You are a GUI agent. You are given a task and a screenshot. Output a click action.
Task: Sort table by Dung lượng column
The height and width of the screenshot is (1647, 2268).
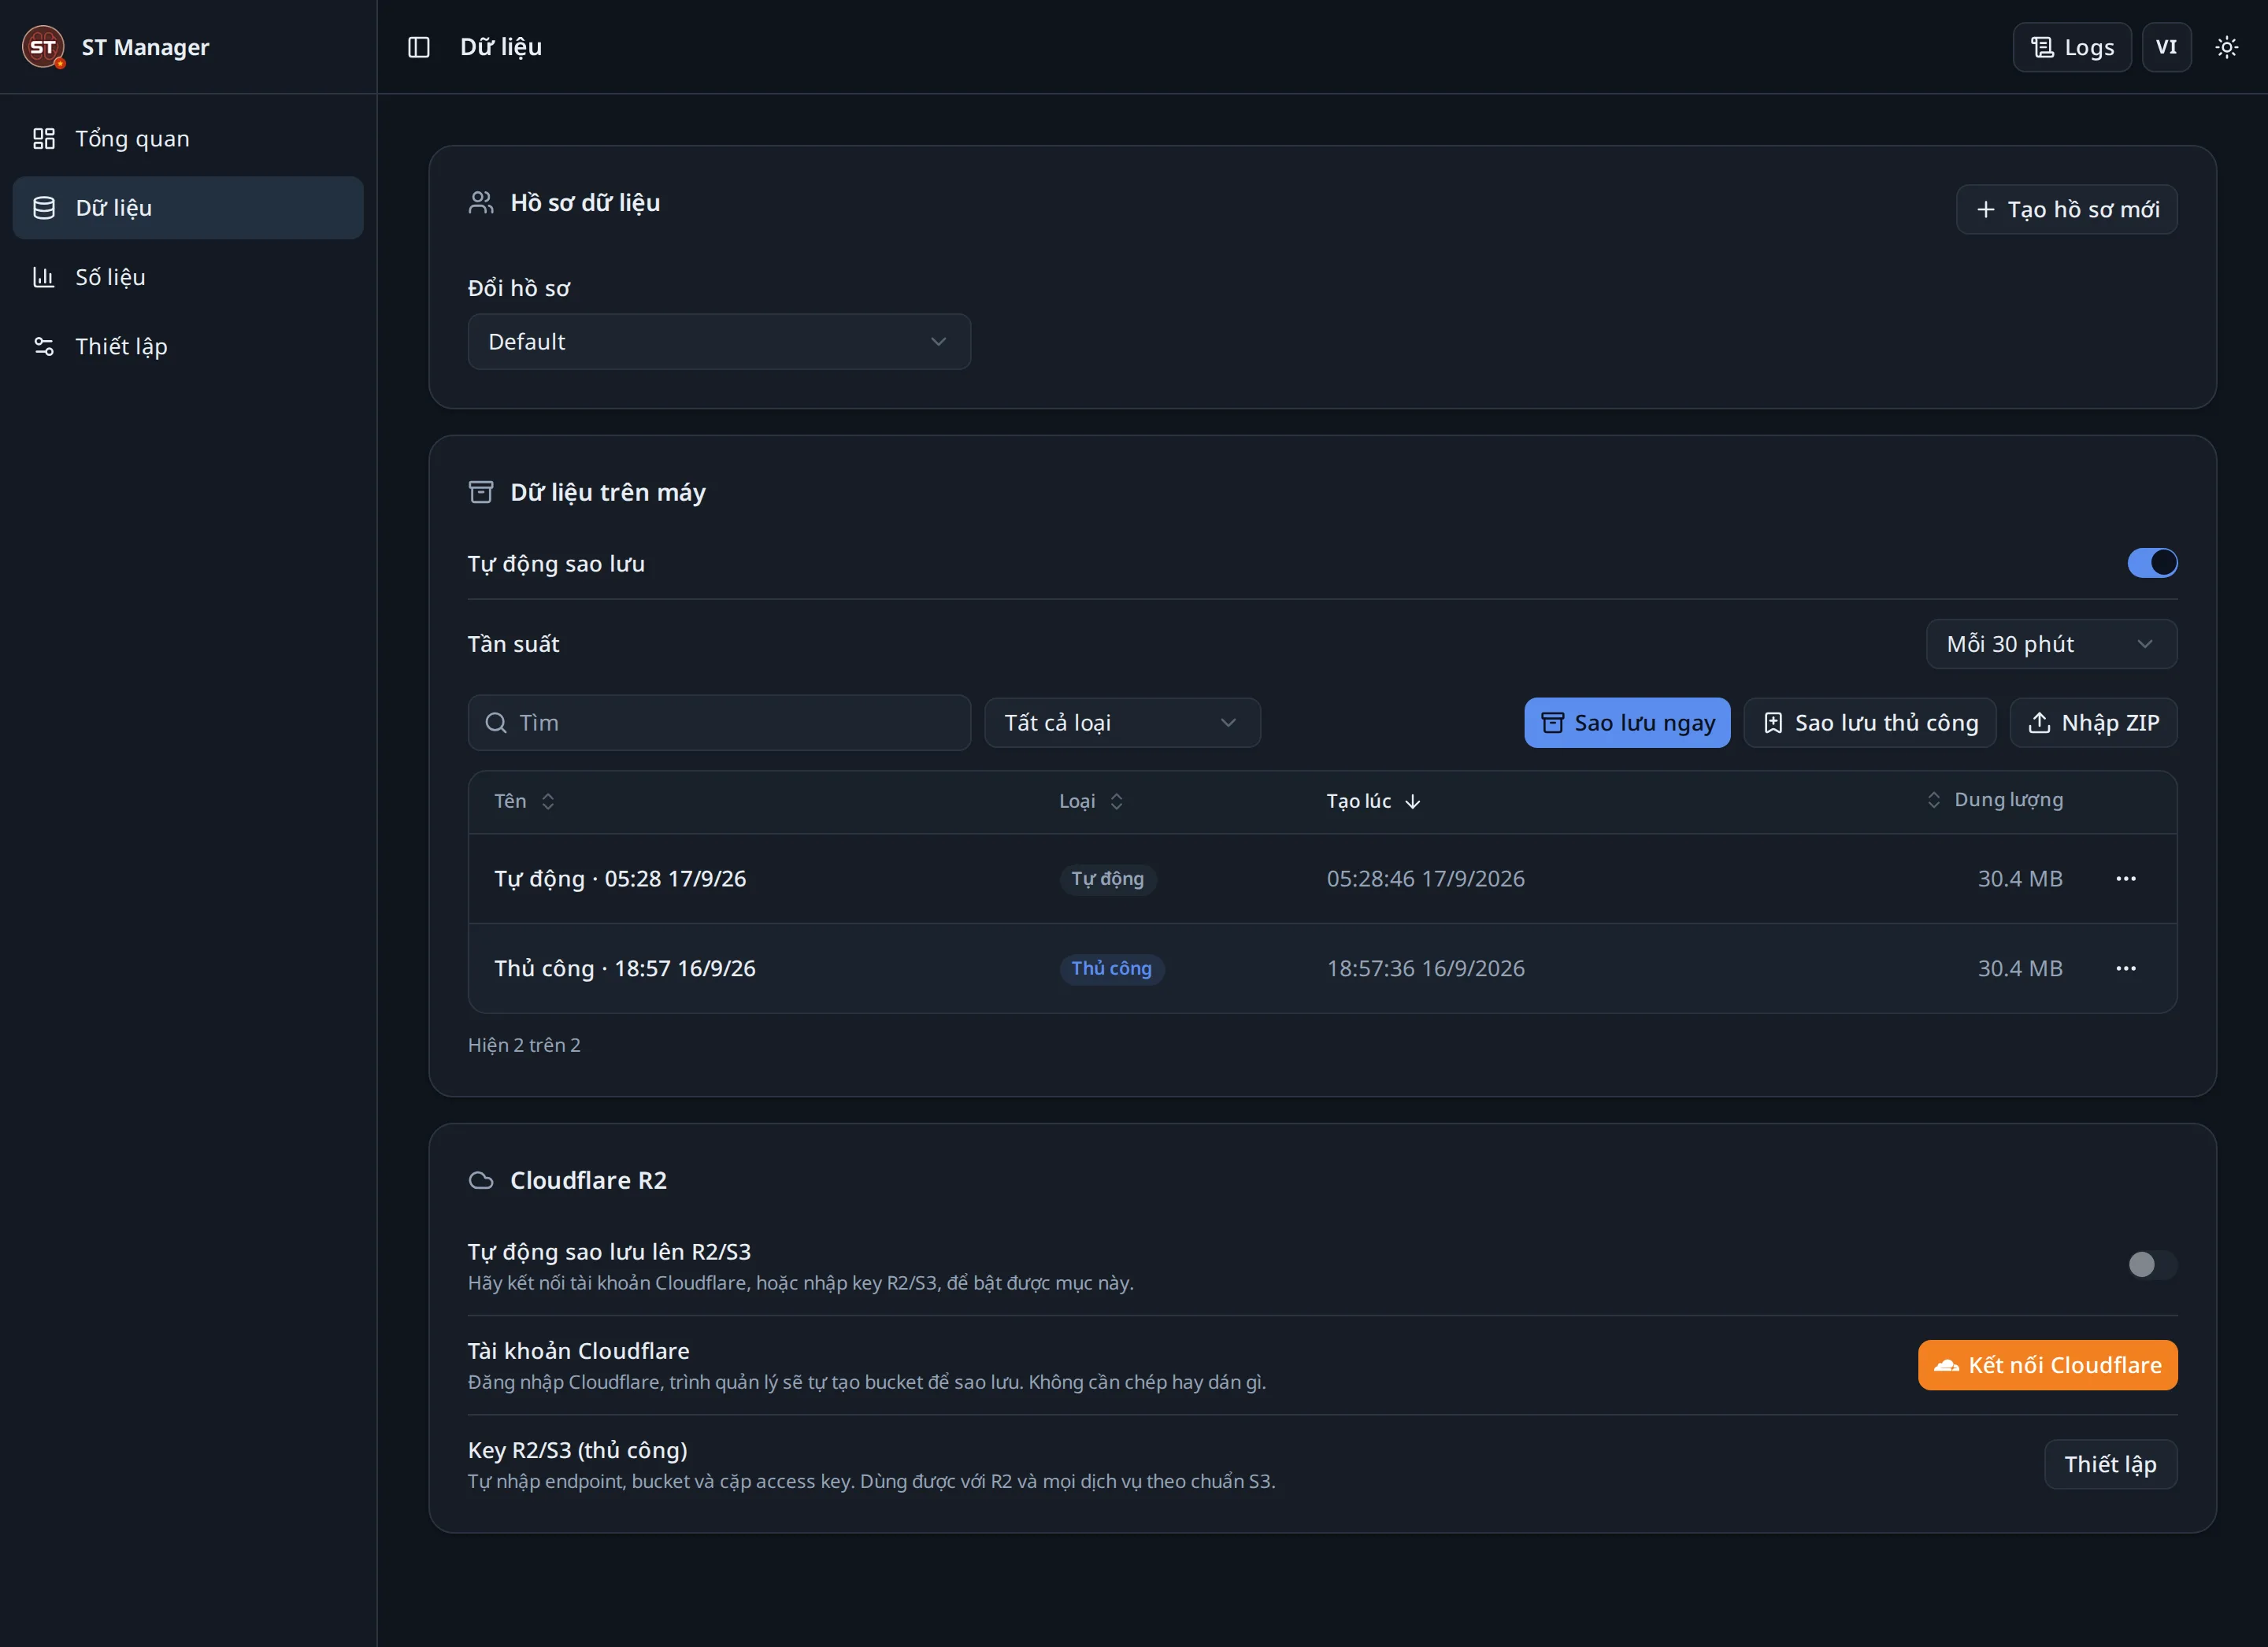[1994, 800]
